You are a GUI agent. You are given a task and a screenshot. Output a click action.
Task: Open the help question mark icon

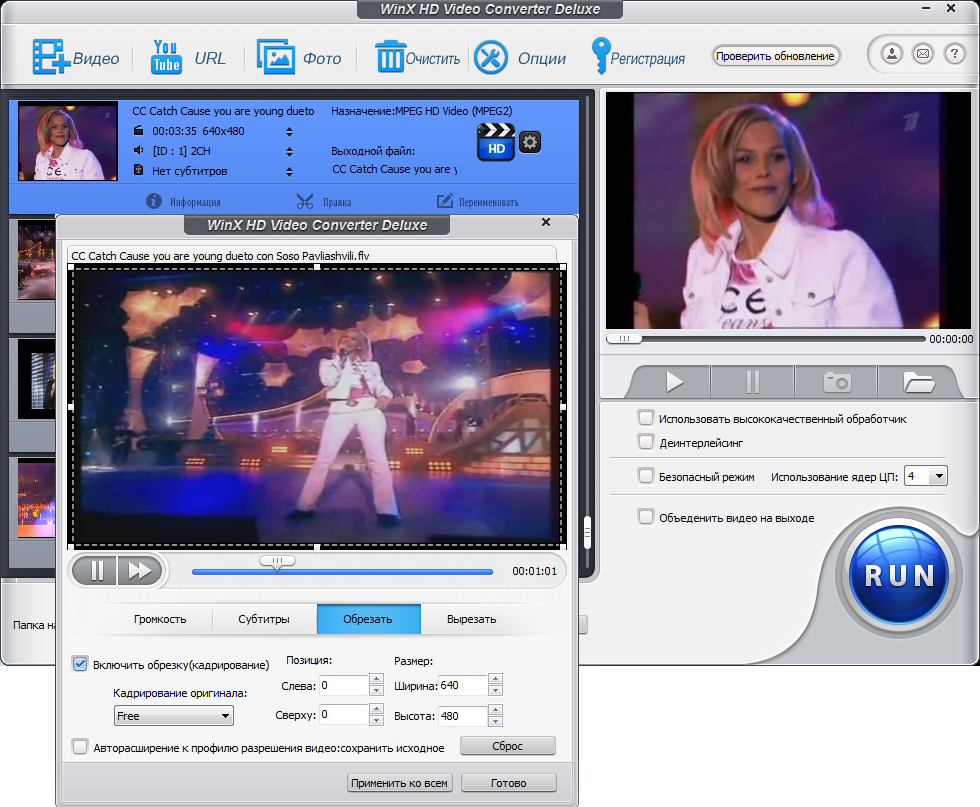(954, 54)
